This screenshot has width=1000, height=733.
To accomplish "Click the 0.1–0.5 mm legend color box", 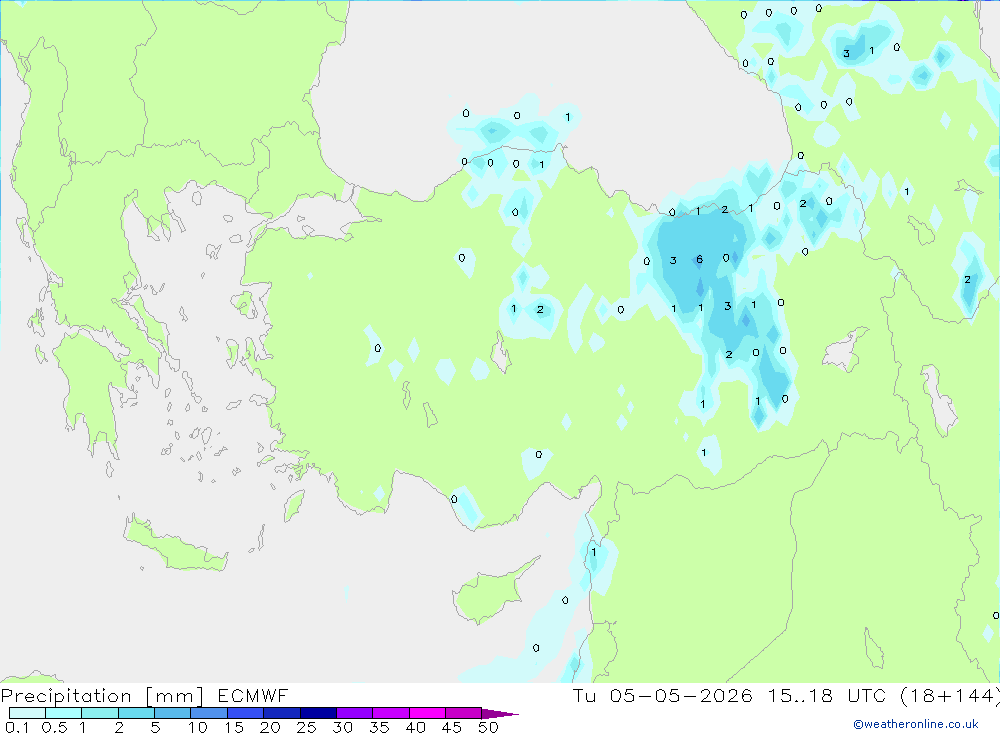I will pos(27,713).
